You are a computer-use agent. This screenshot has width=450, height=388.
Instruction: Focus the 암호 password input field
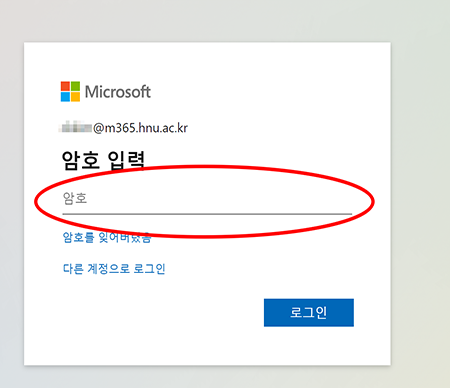[207, 199]
